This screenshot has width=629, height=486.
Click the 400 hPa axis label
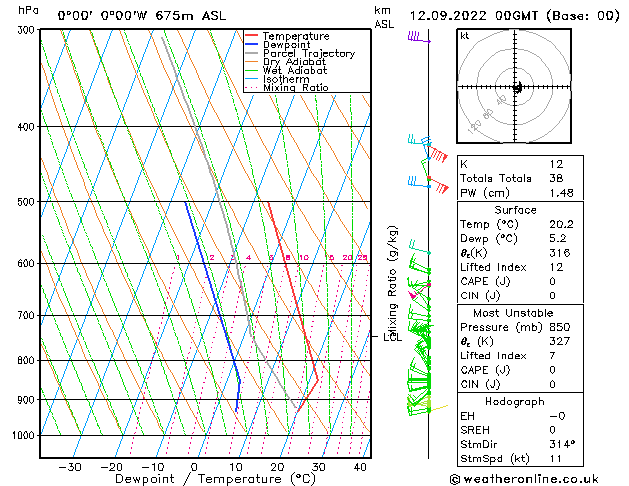[28, 127]
